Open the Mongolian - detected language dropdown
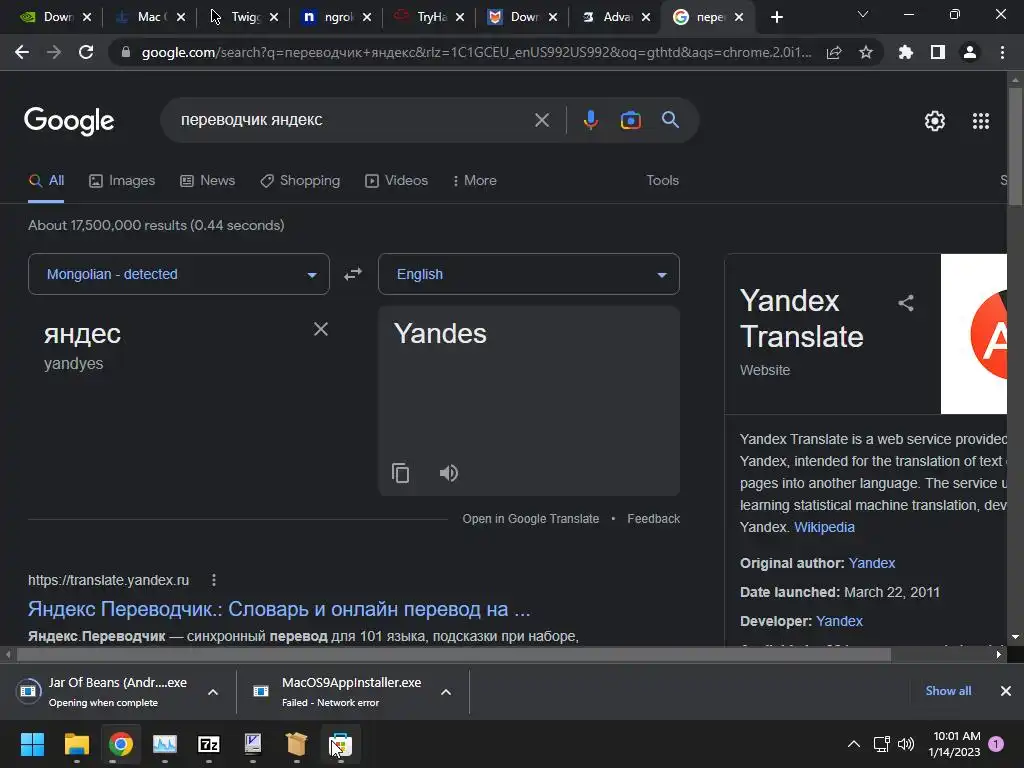The height and width of the screenshot is (768, 1024). coord(179,274)
